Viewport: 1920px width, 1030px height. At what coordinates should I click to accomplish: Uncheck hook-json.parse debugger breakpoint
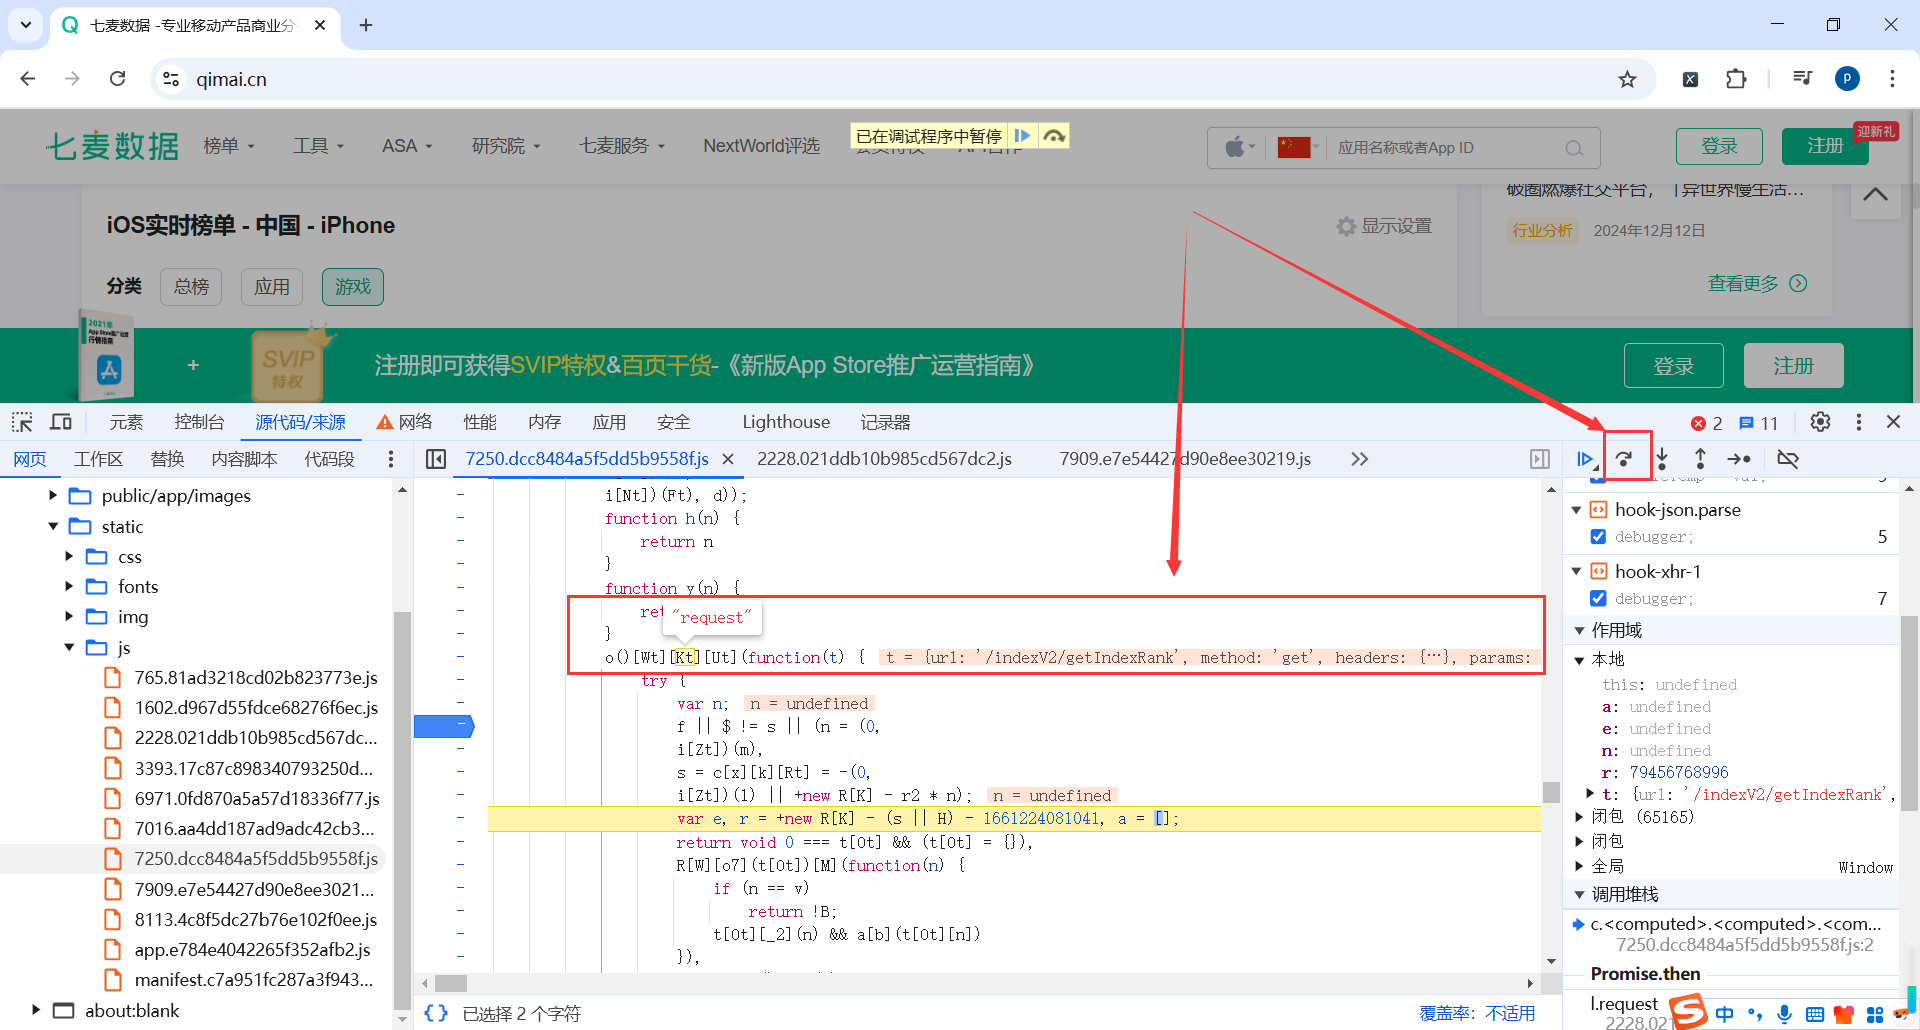point(1598,537)
